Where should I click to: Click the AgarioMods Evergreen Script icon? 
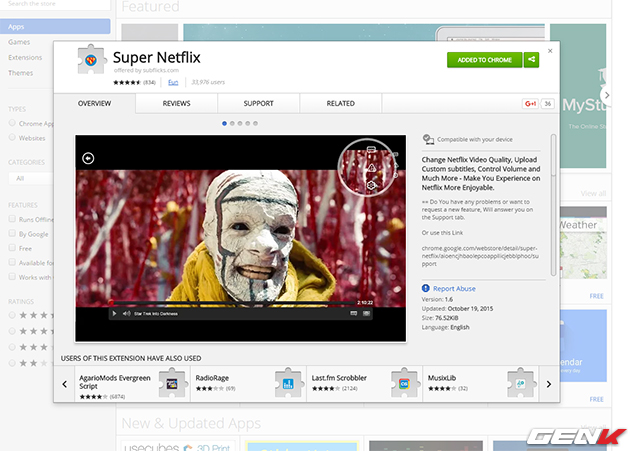pos(172,383)
